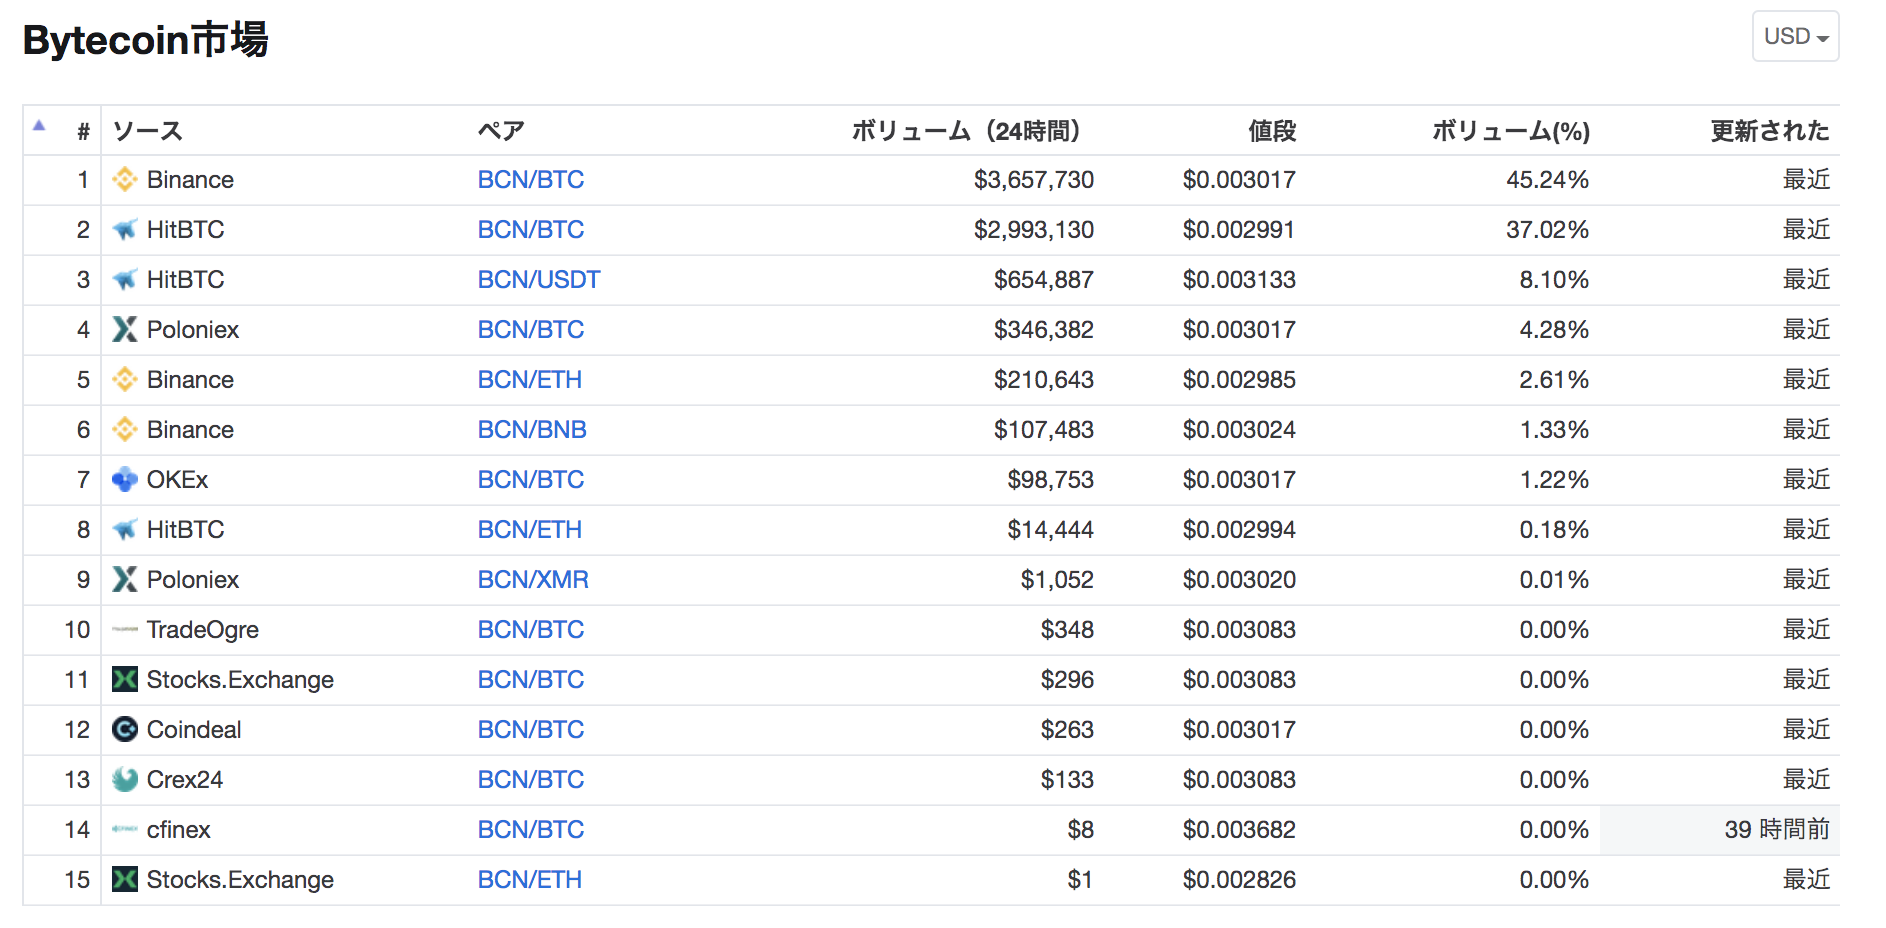This screenshot has width=1886, height=928.
Task: Sort by the ペア column header
Action: click(501, 131)
